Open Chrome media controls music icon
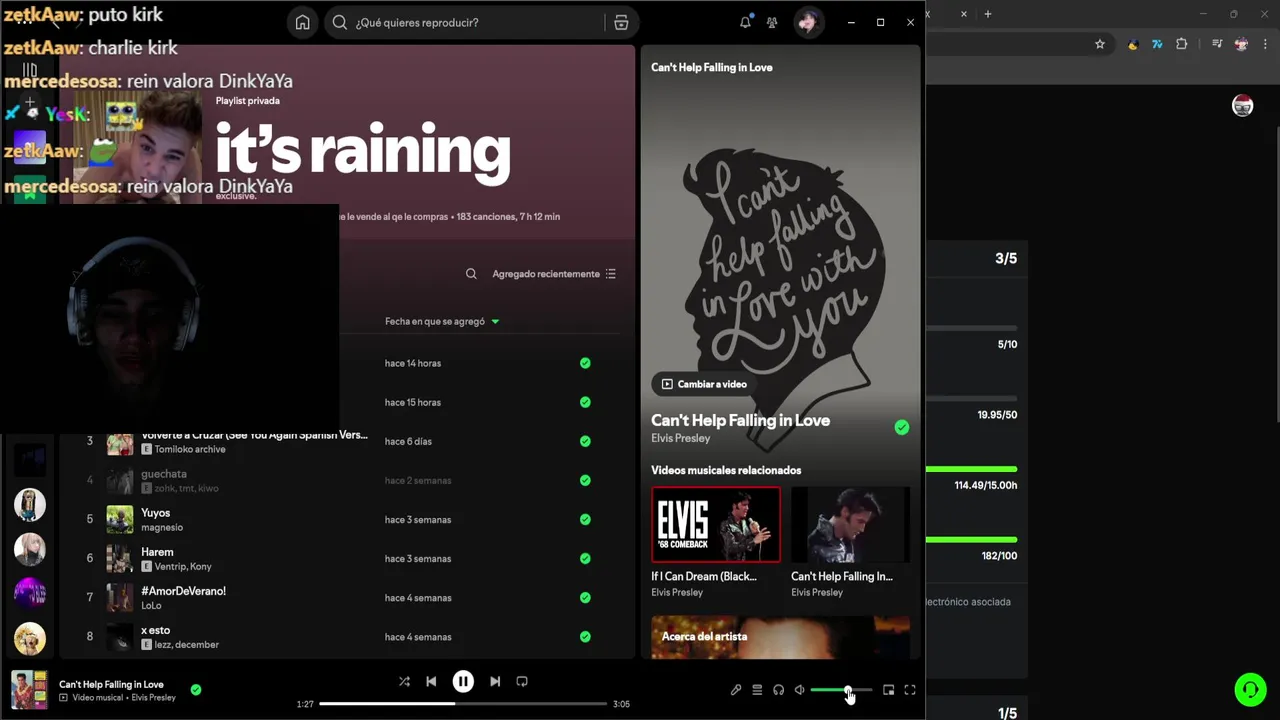The width and height of the screenshot is (1280, 720). click(1217, 44)
